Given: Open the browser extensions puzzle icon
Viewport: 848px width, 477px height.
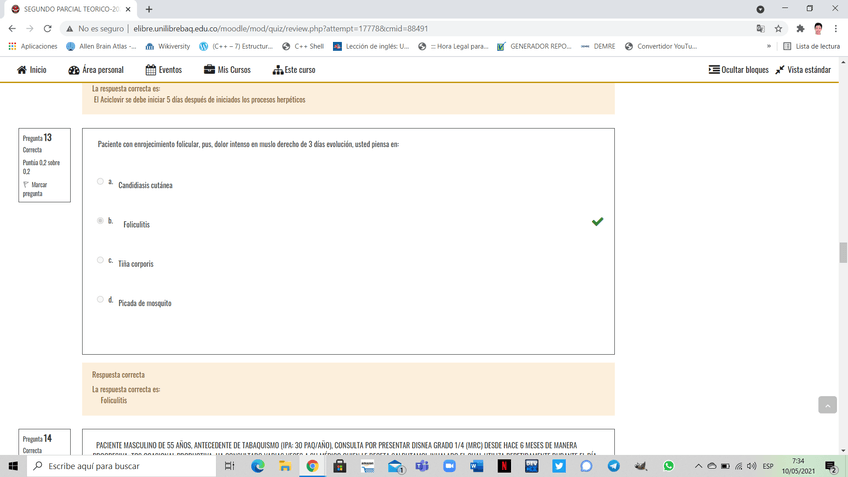Looking at the screenshot, I should [x=799, y=29].
